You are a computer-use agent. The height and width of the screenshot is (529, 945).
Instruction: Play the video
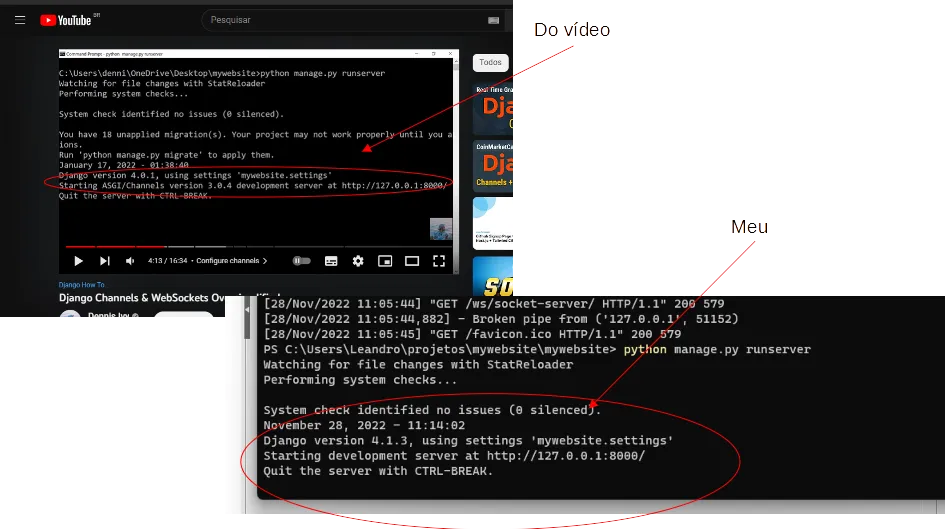(78, 261)
